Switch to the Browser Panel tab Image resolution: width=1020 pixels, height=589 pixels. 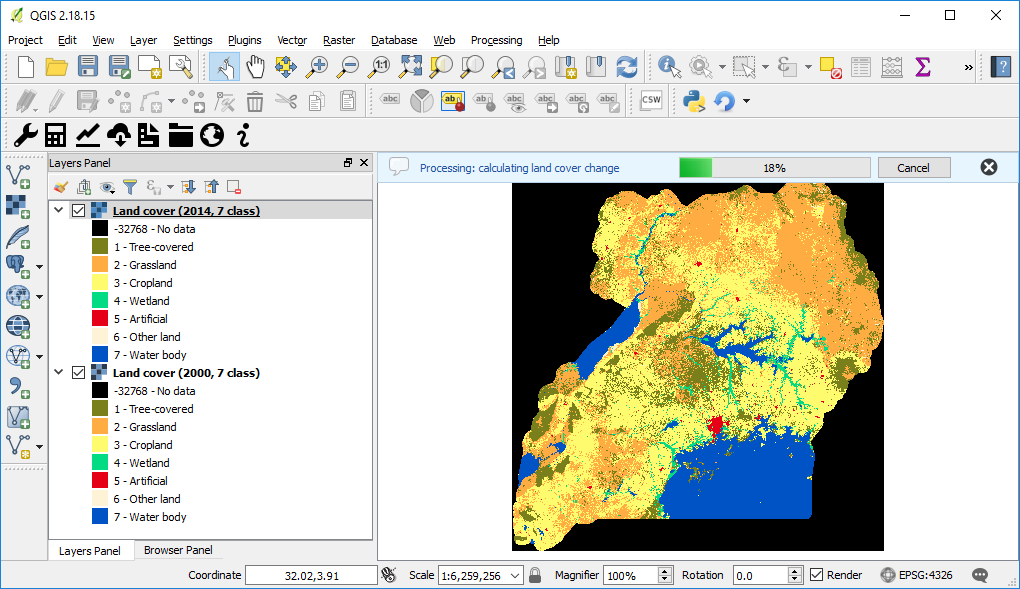tap(177, 550)
